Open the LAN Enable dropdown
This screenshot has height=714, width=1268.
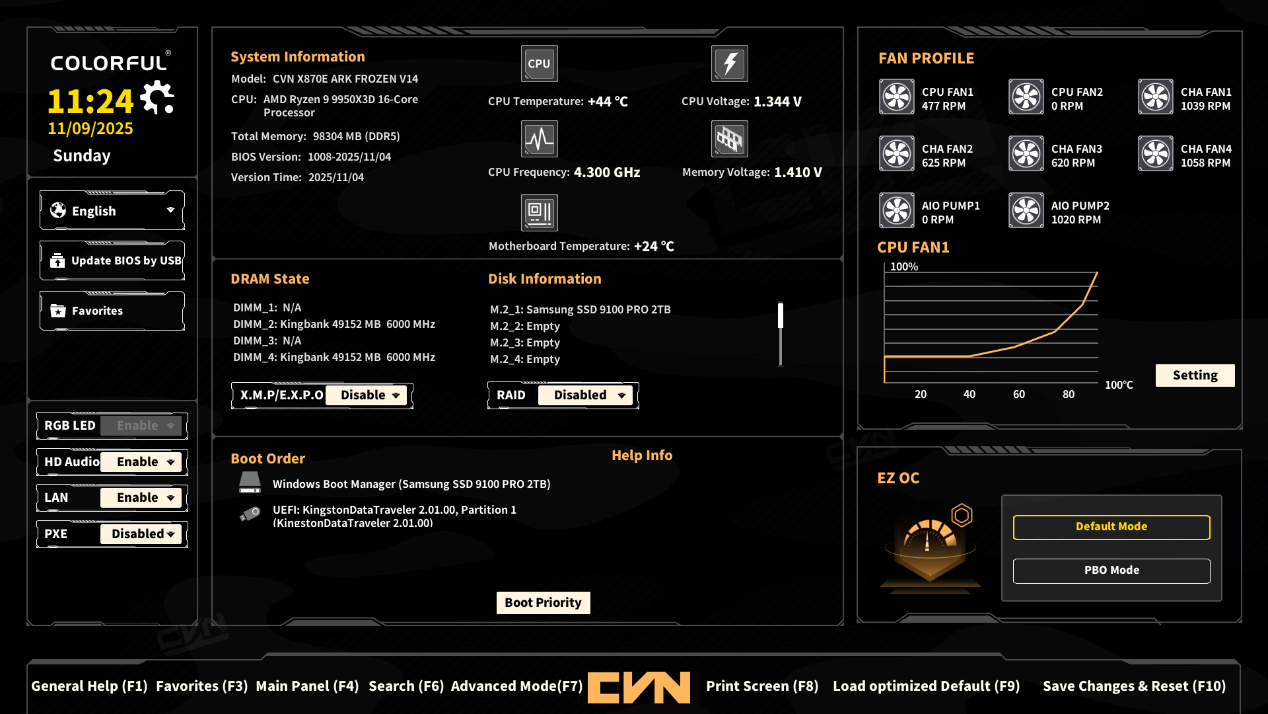141,498
